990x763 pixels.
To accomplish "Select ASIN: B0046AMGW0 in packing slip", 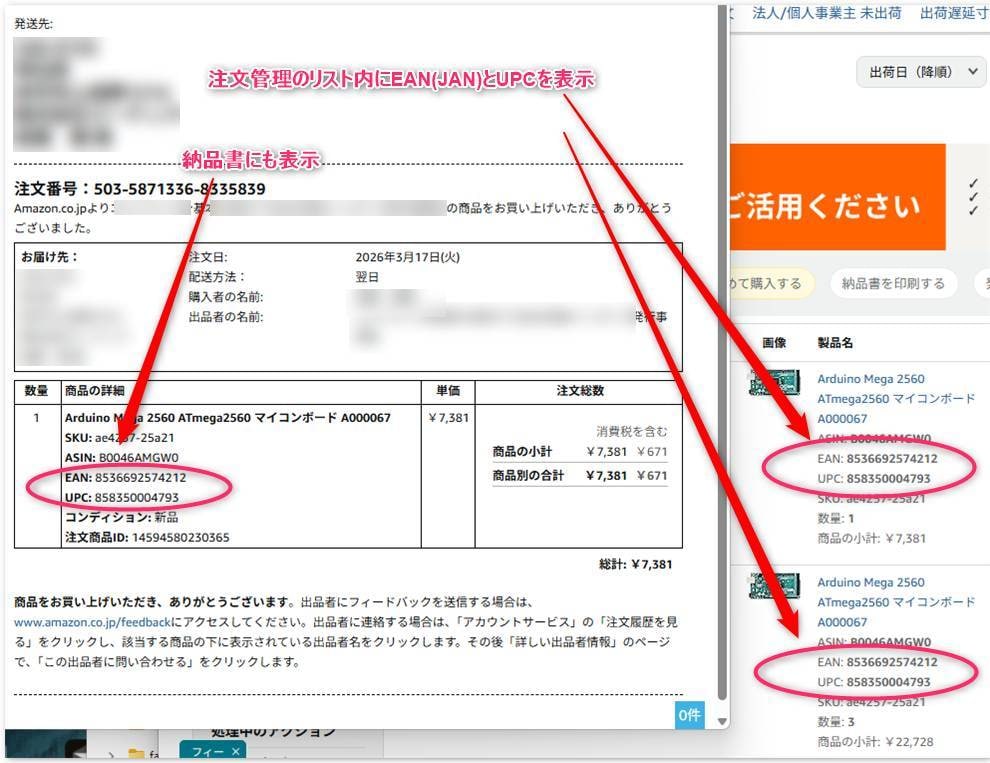I will pyautogui.click(x=121, y=457).
